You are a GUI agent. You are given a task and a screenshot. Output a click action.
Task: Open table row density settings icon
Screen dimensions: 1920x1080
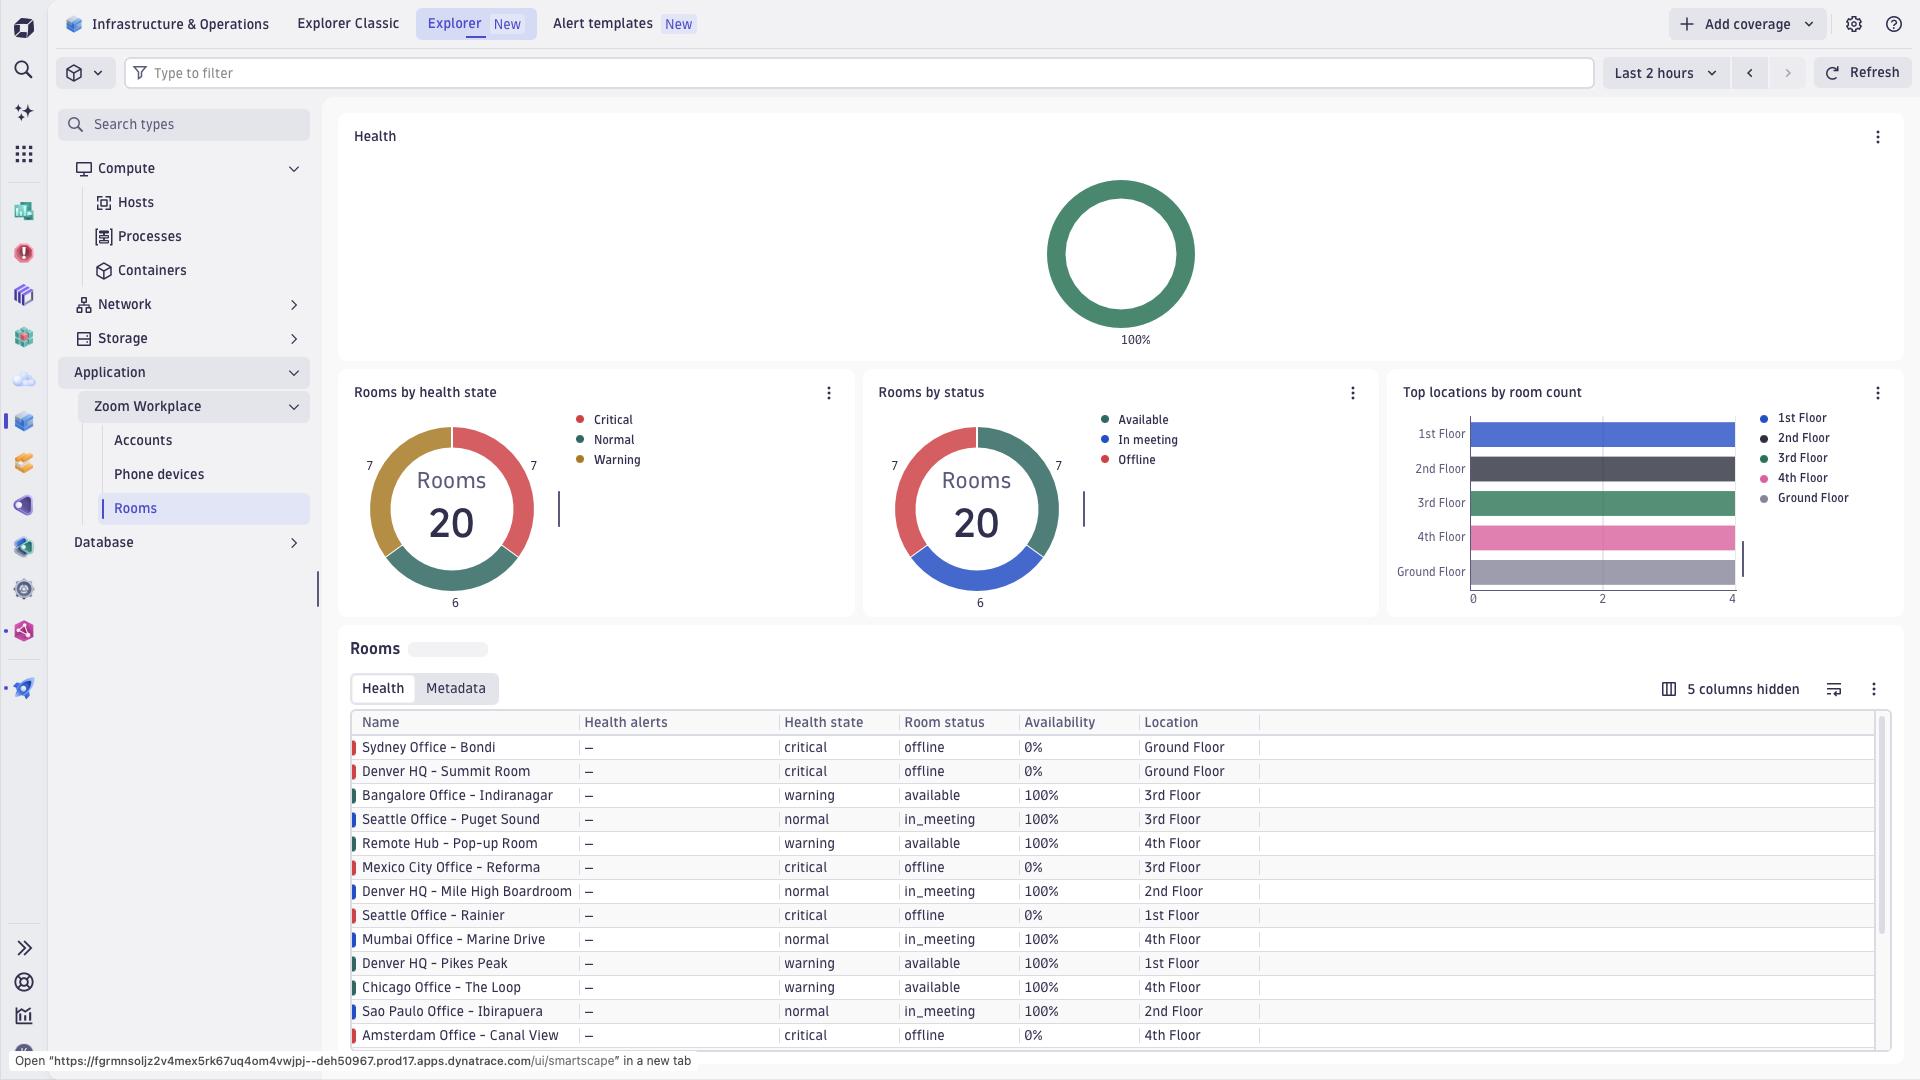tap(1834, 689)
